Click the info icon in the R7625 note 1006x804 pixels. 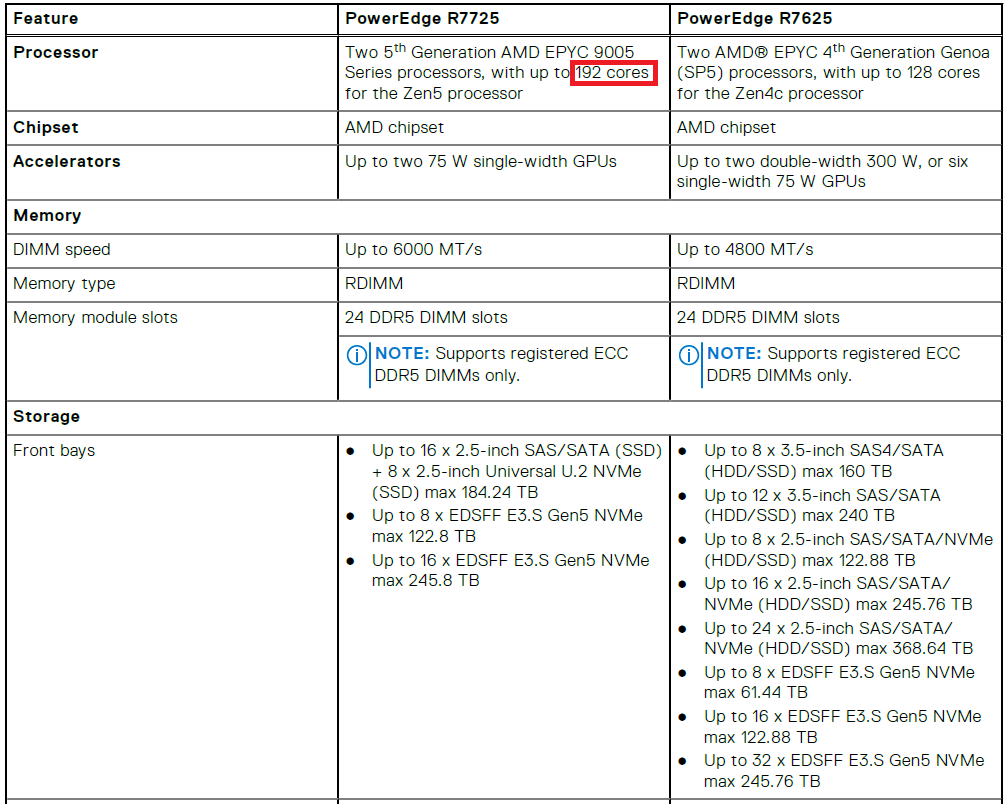click(x=688, y=355)
